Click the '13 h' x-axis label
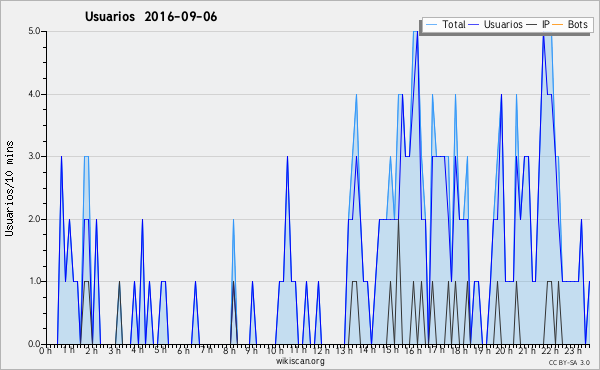Screen dimensions: 600x370 click(344, 350)
